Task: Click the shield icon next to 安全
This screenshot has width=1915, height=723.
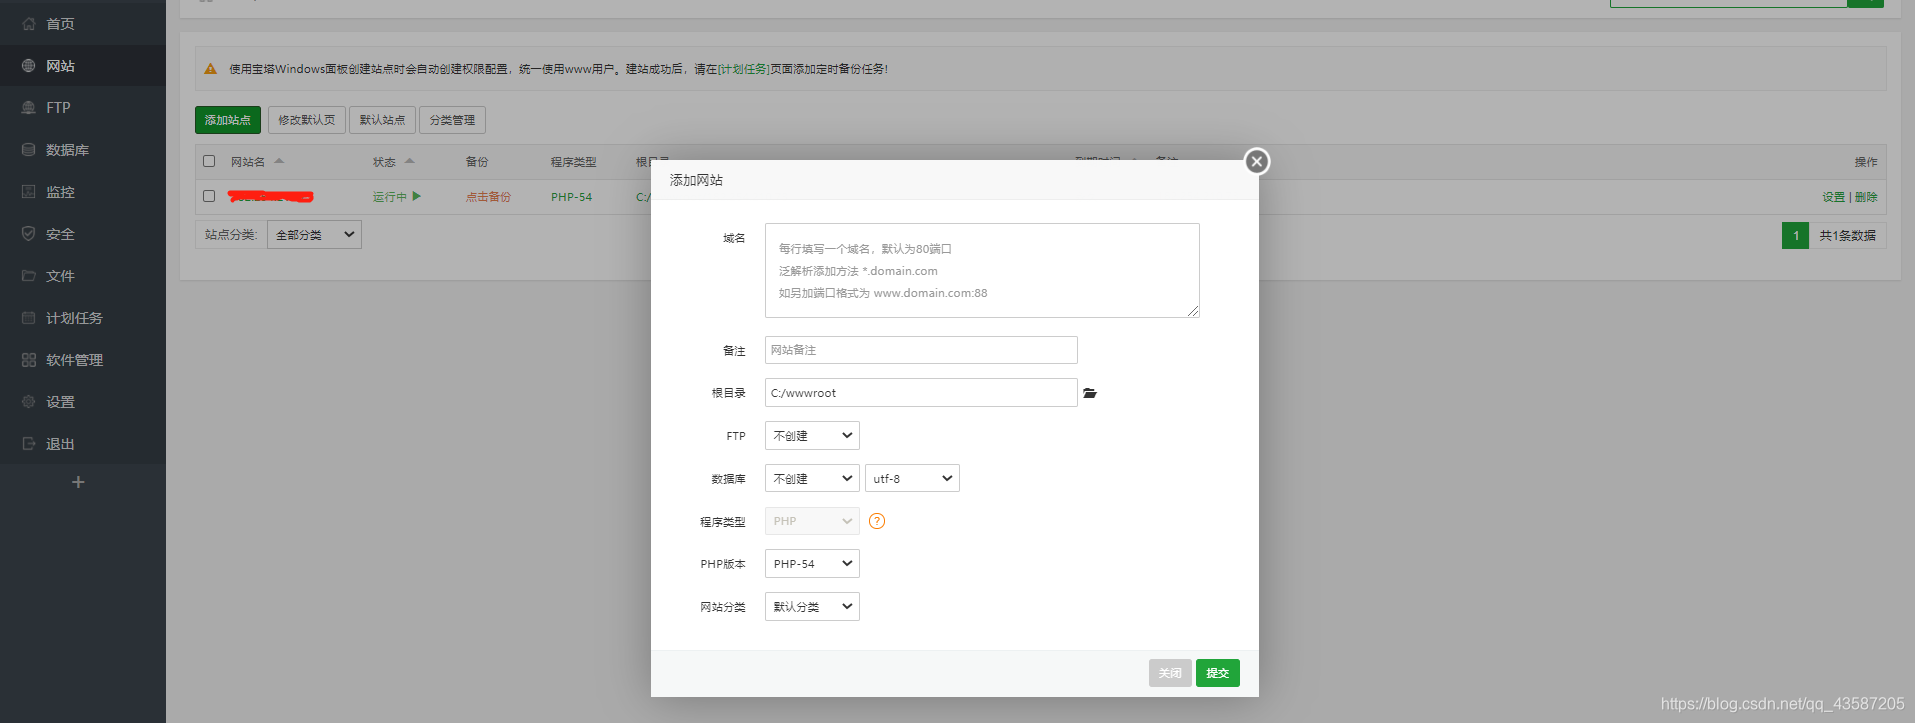Action: point(28,234)
